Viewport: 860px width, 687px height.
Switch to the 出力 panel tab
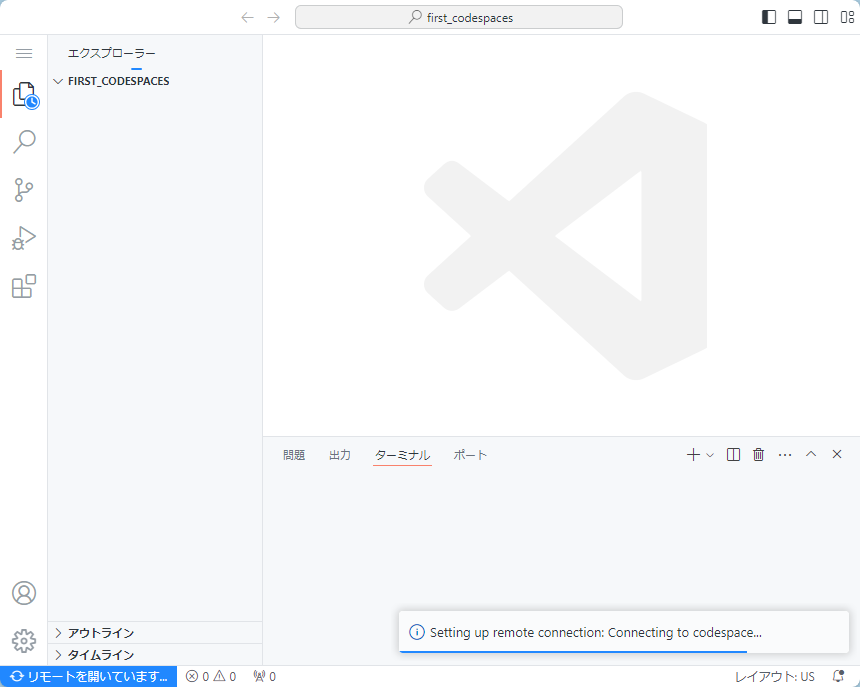coord(340,455)
